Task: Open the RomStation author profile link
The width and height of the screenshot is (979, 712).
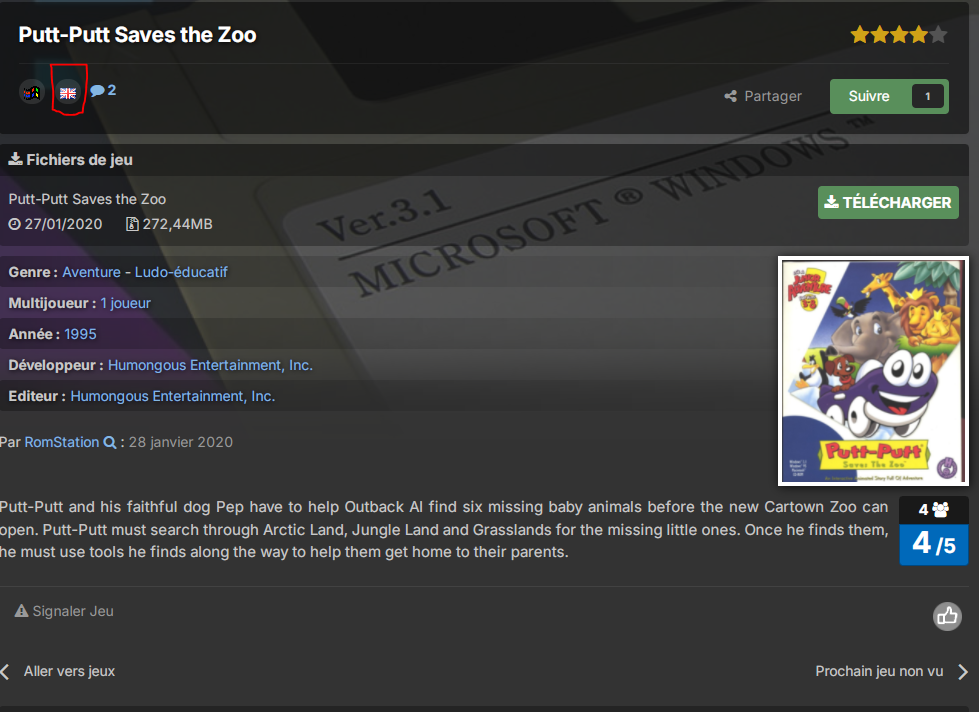Action: tap(62, 442)
